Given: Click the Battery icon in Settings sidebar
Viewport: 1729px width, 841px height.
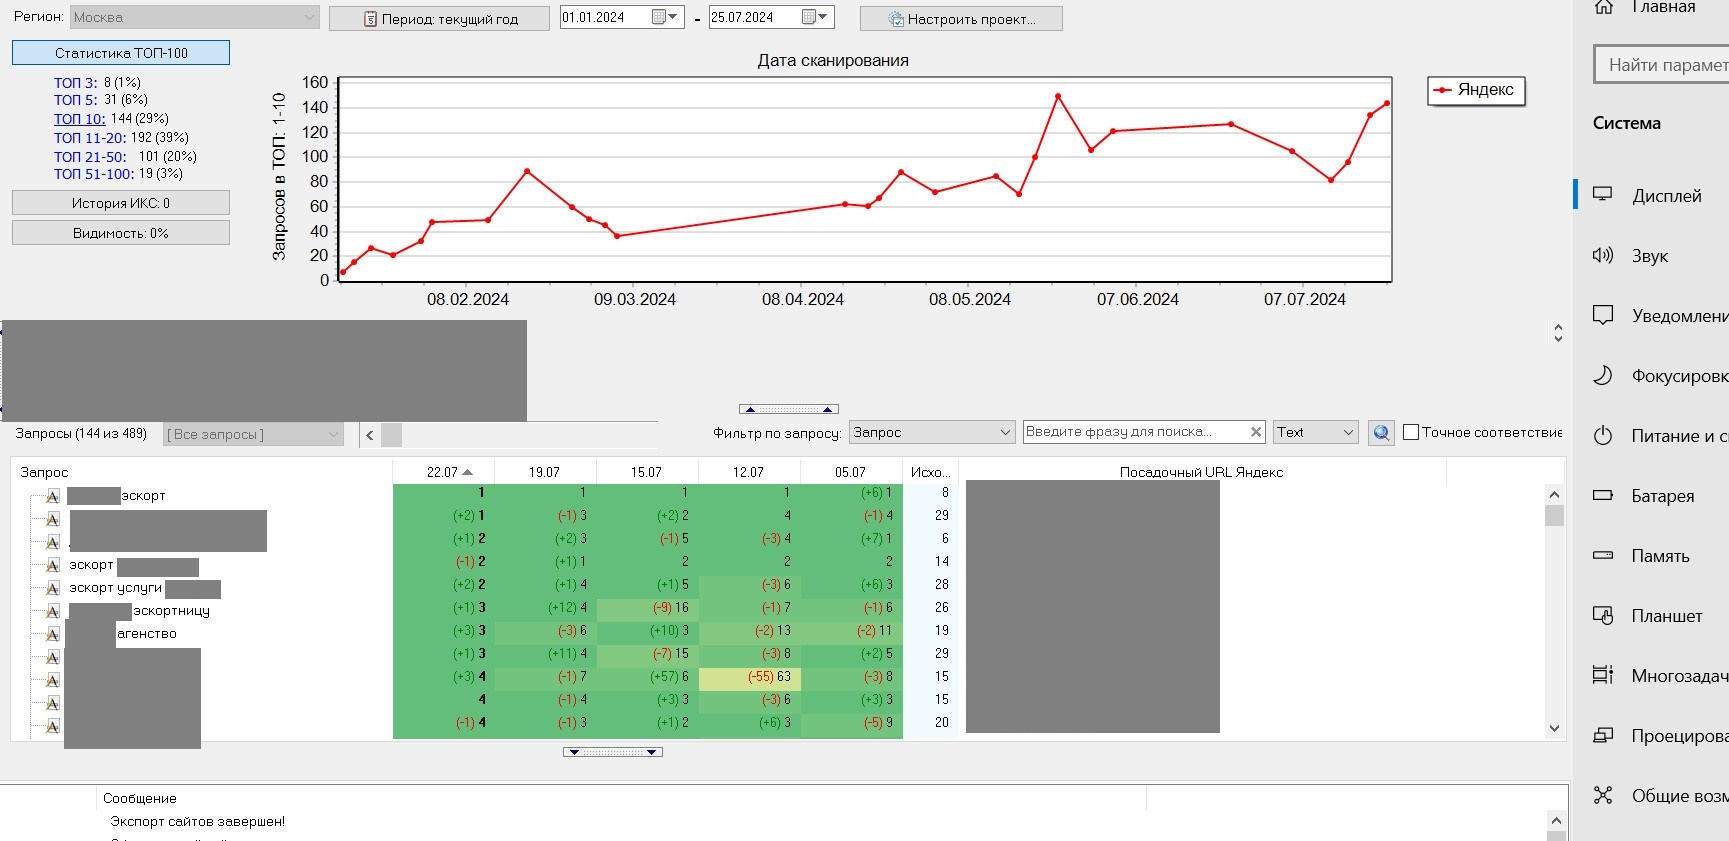Looking at the screenshot, I should (x=1603, y=495).
